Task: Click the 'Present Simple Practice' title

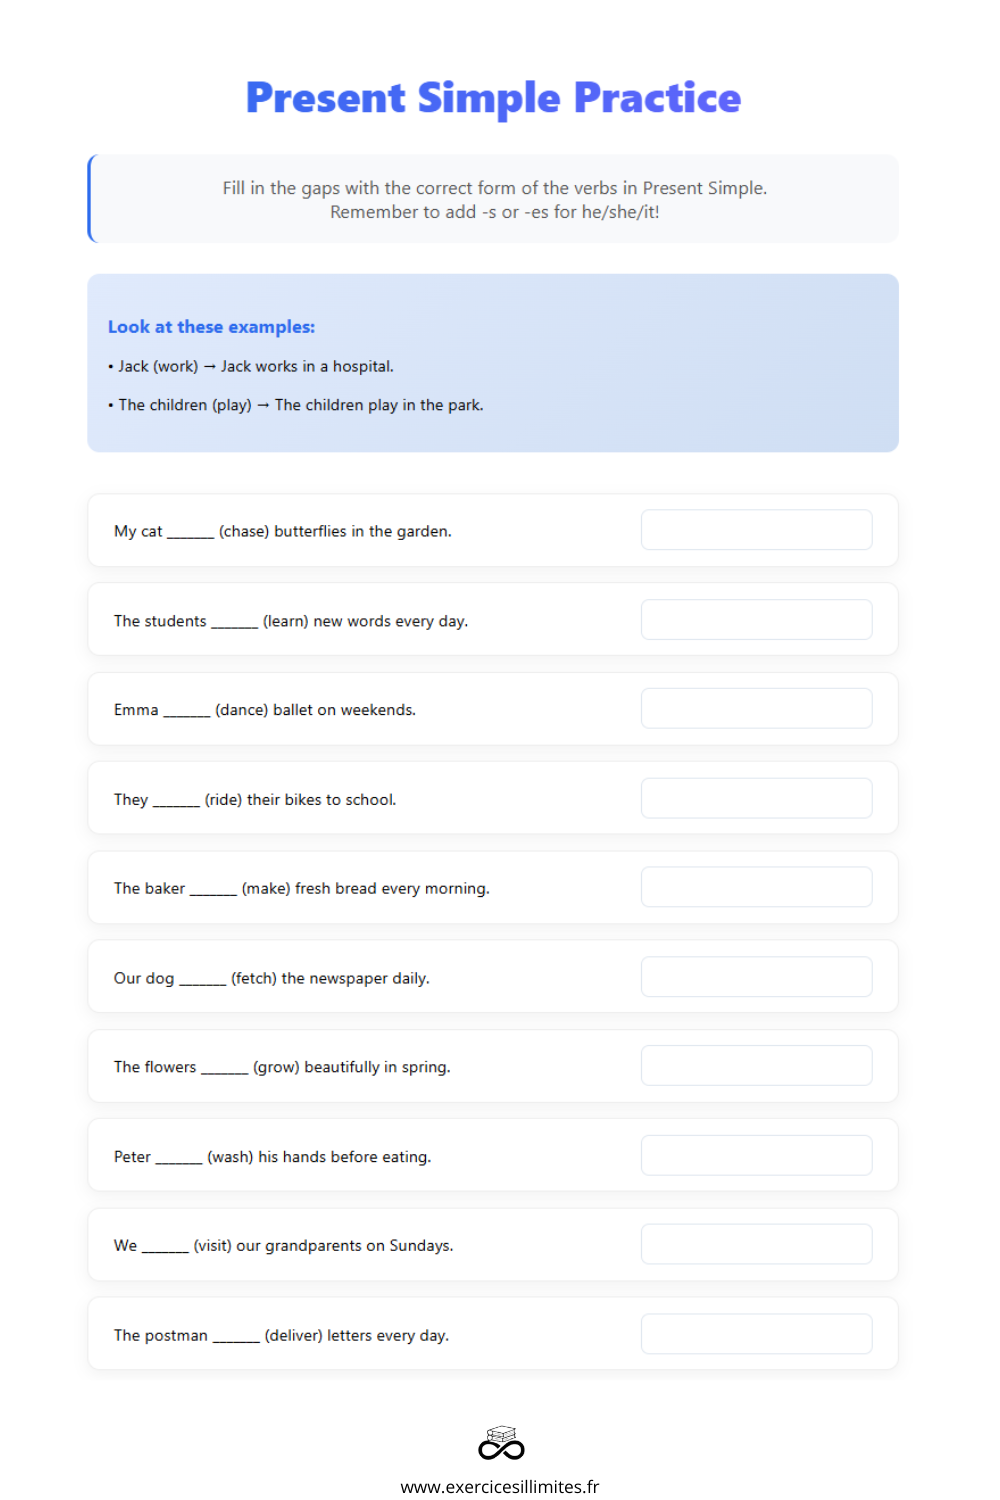Action: pyautogui.click(x=494, y=98)
